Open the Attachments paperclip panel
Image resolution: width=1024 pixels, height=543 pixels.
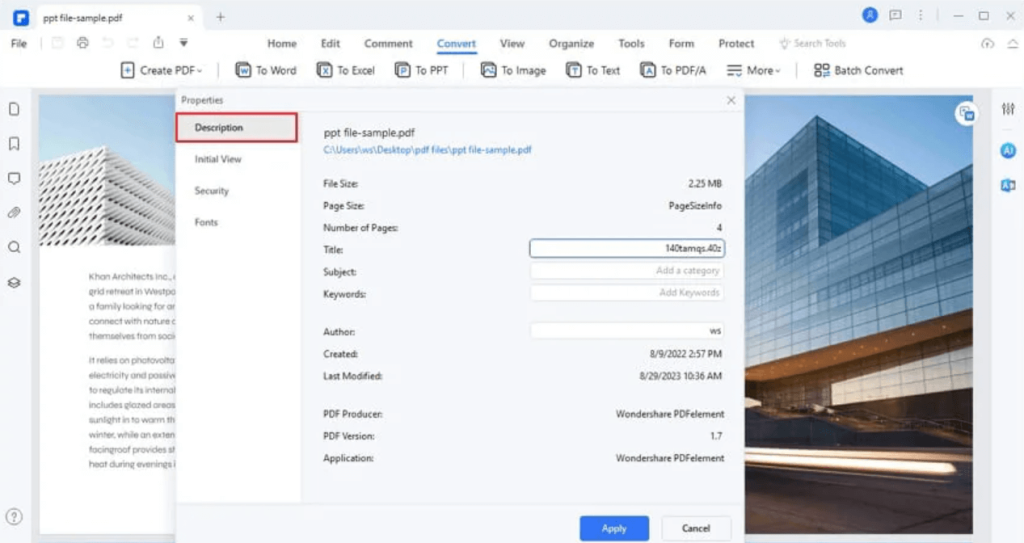click(x=14, y=213)
